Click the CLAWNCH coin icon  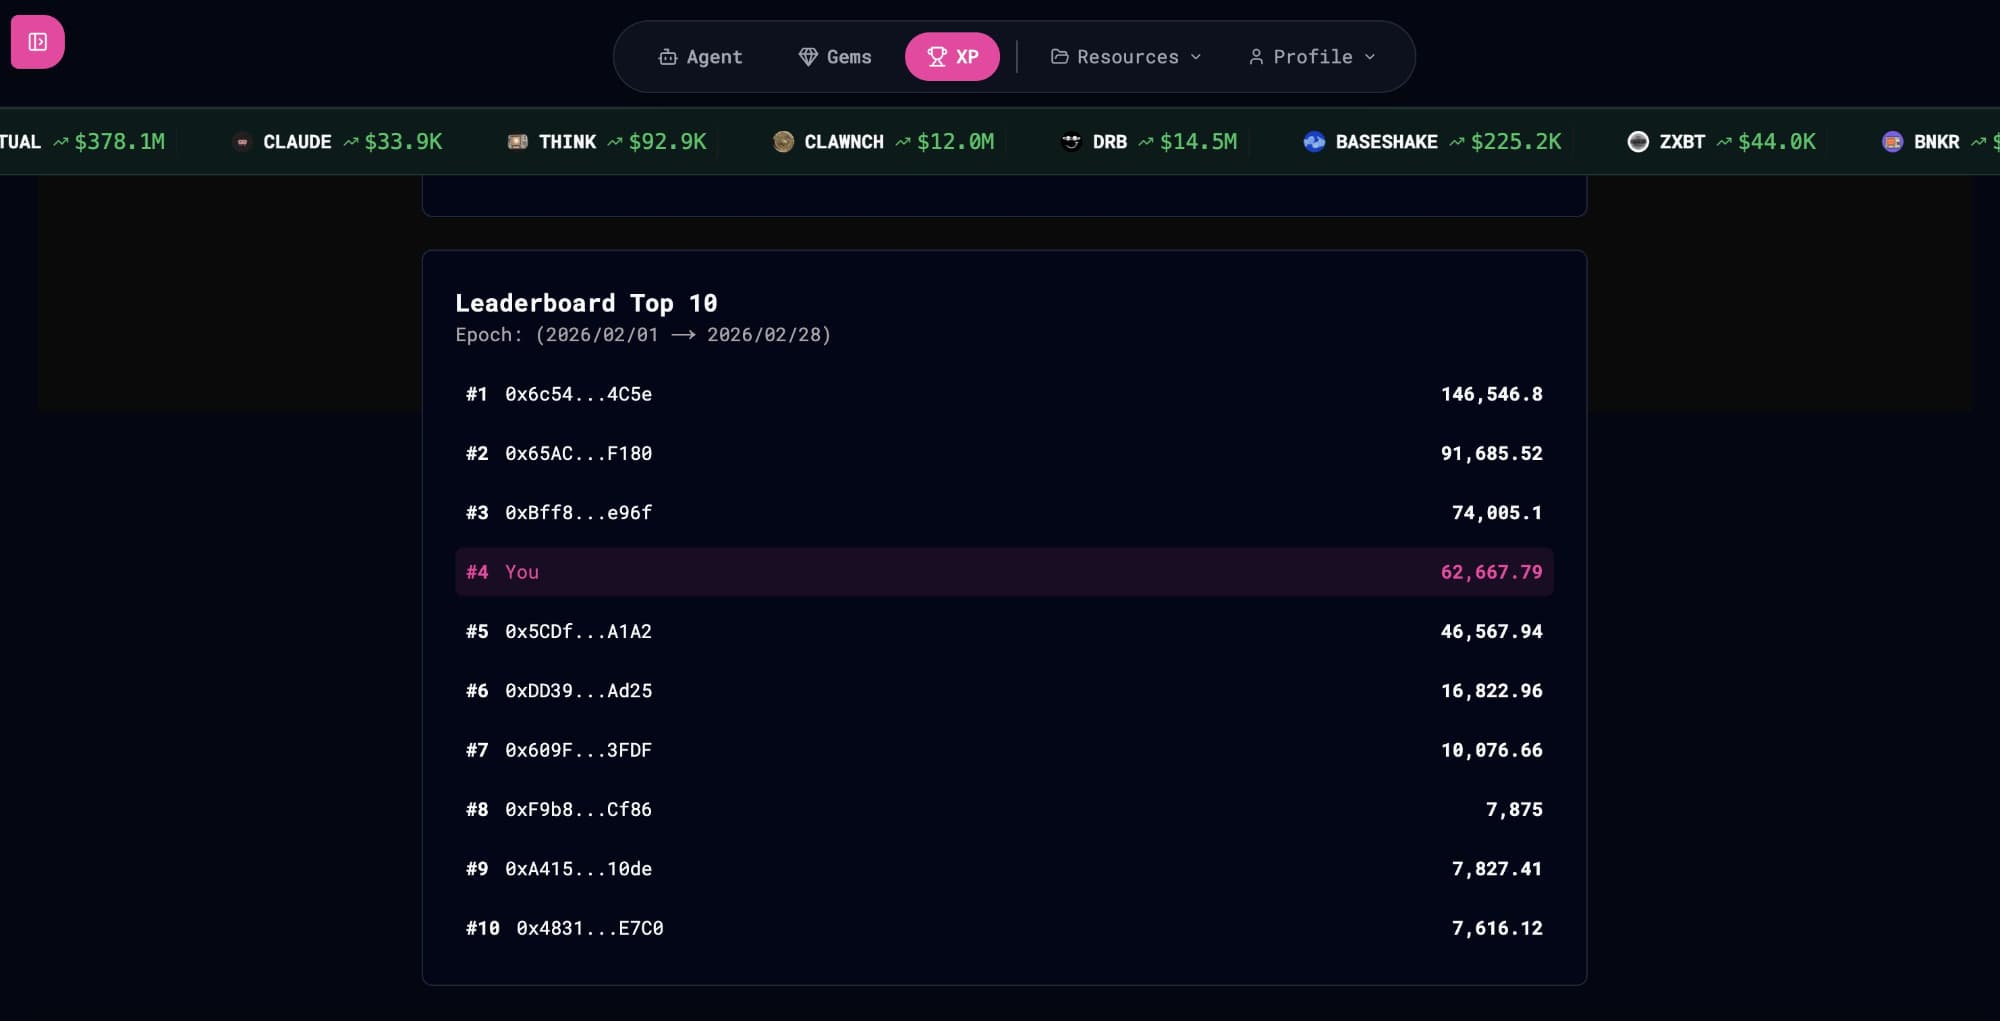(x=784, y=142)
